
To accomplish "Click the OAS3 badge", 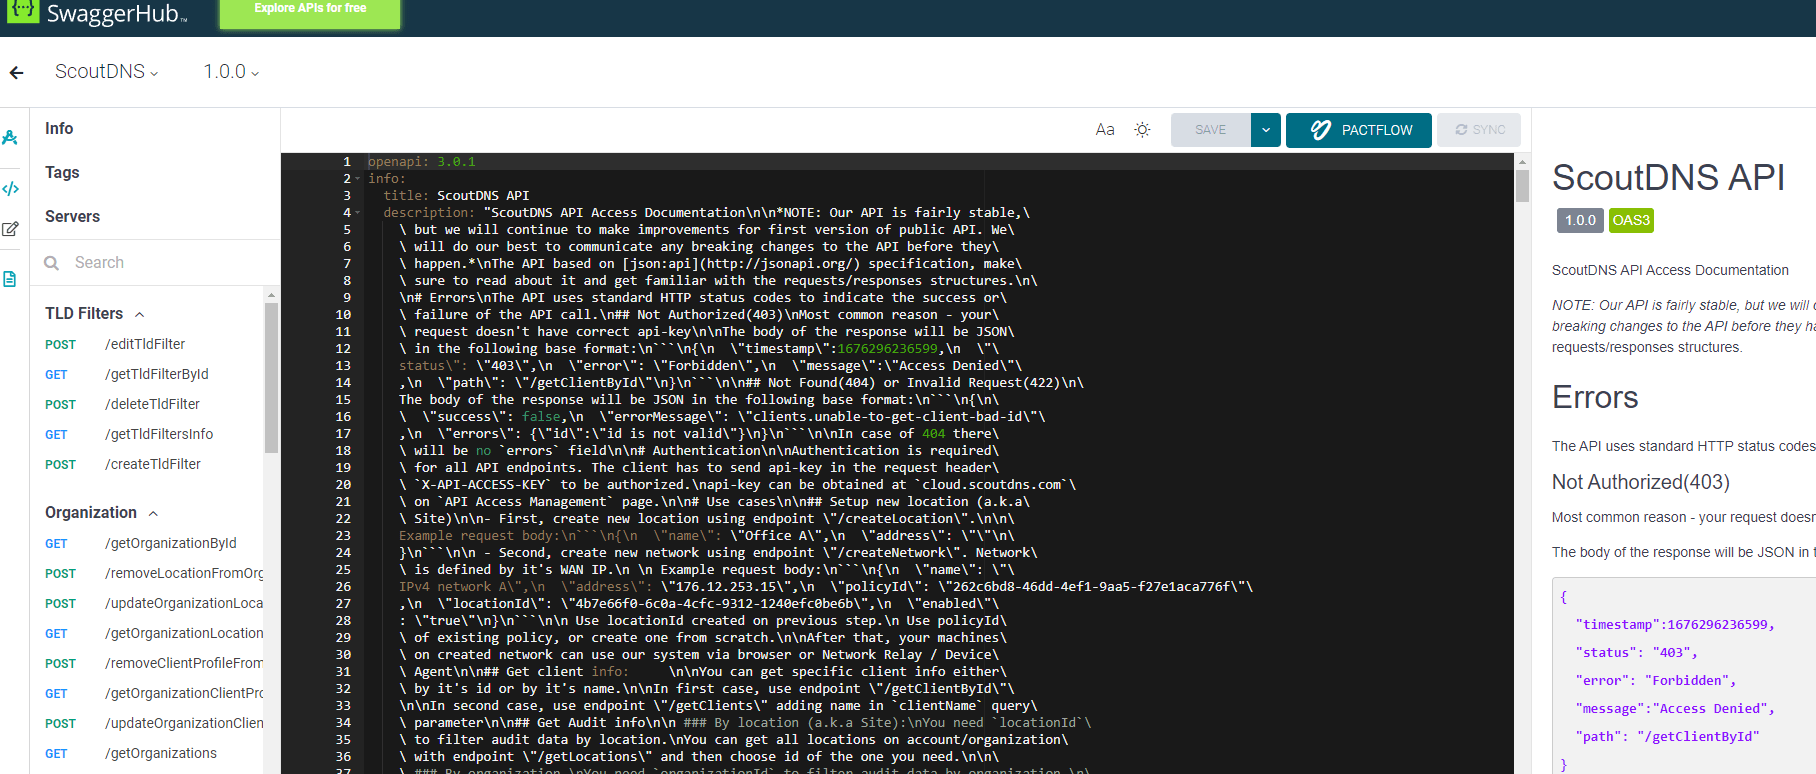I will (x=1631, y=220).
